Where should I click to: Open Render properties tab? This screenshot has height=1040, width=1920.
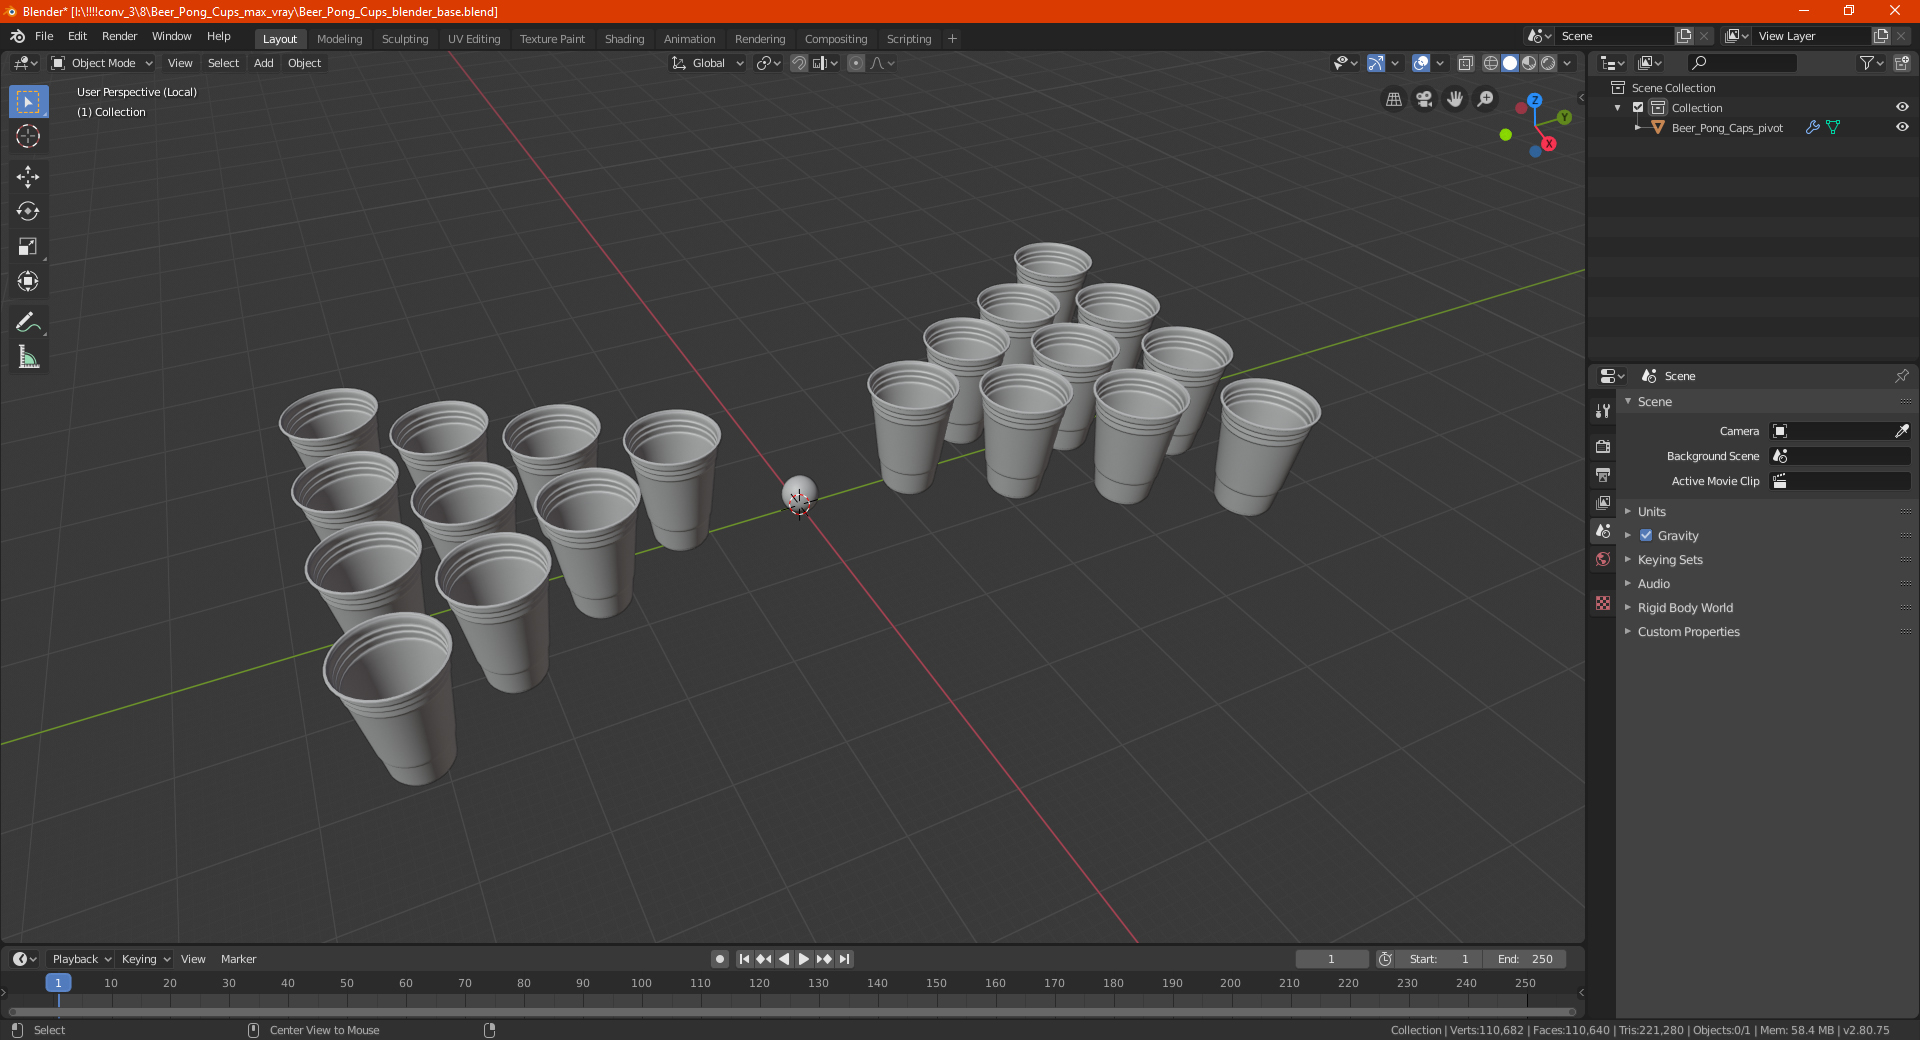coord(1603,446)
